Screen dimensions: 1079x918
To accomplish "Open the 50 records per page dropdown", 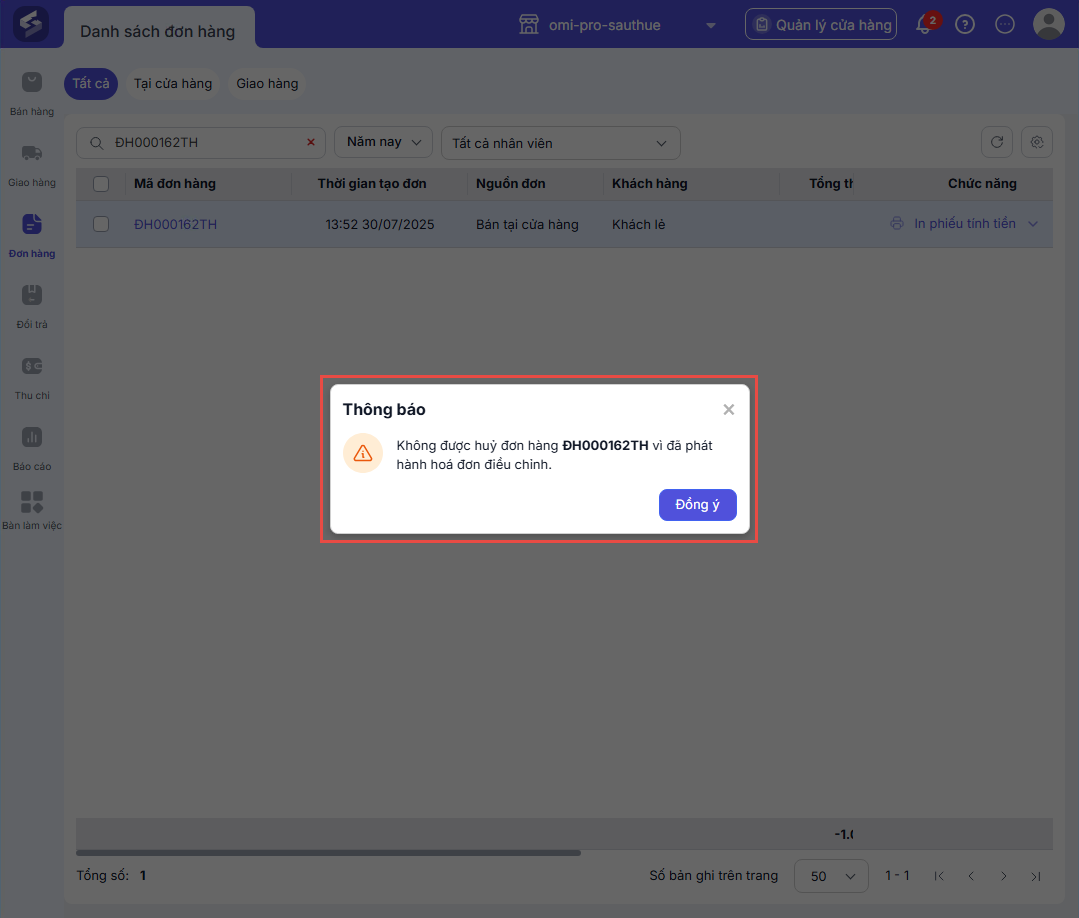I will [x=831, y=876].
